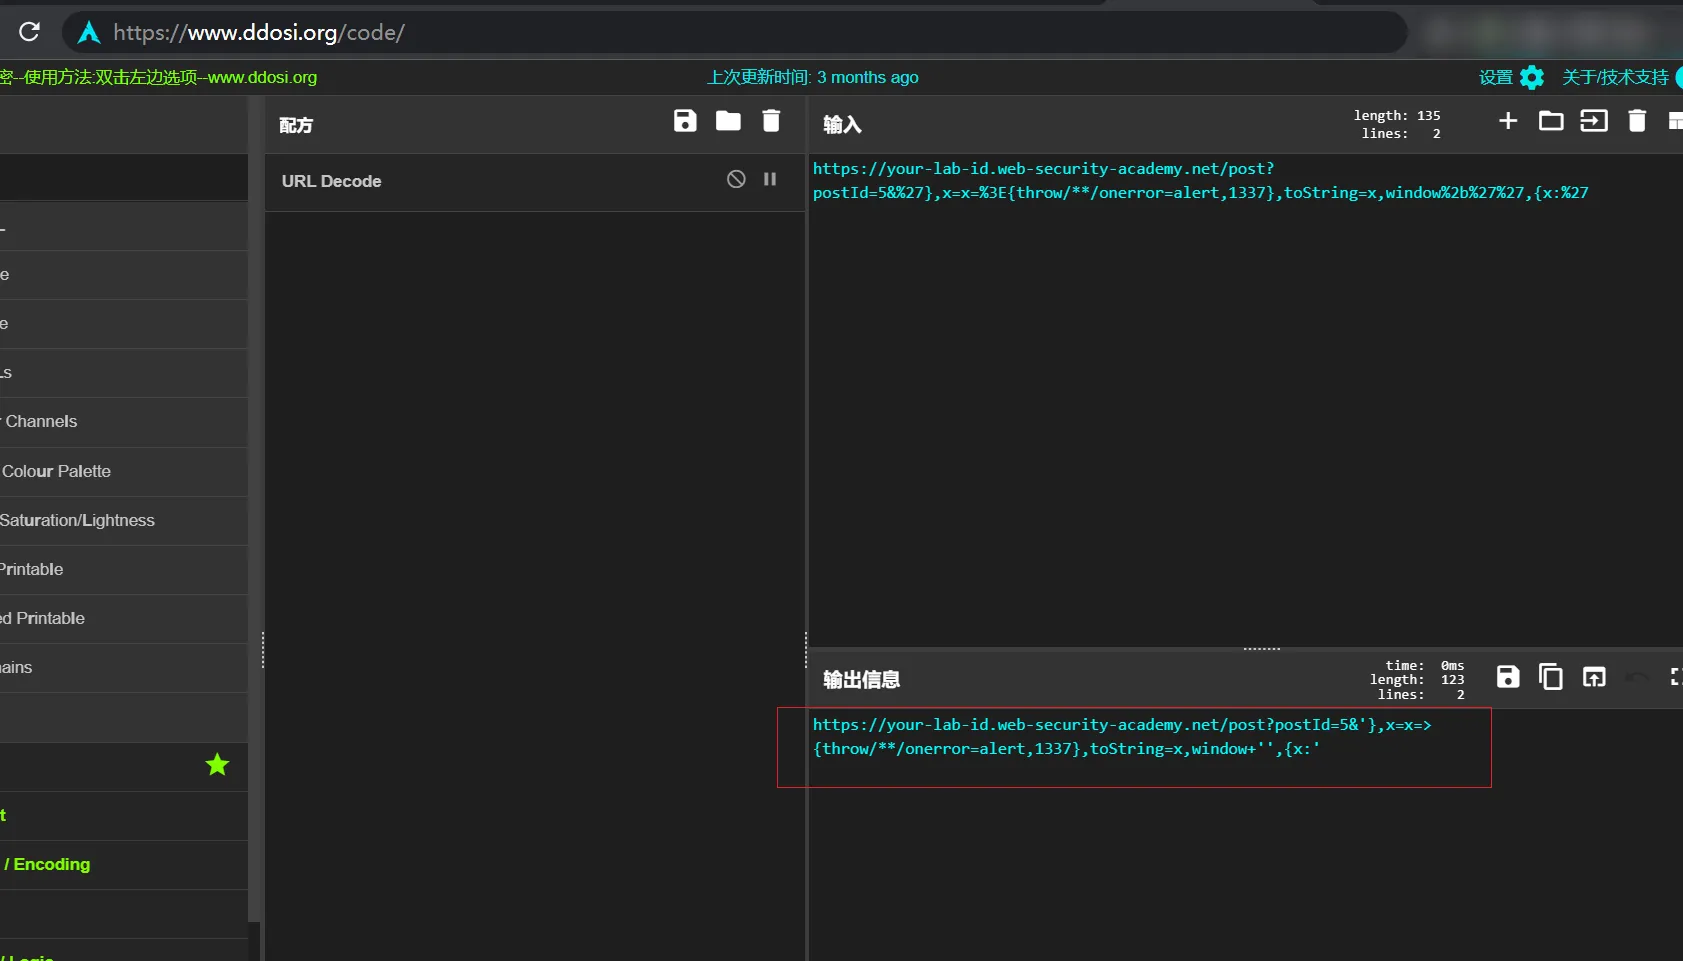The image size is (1683, 961).
Task: Save the recipe using the disk icon
Action: point(685,121)
